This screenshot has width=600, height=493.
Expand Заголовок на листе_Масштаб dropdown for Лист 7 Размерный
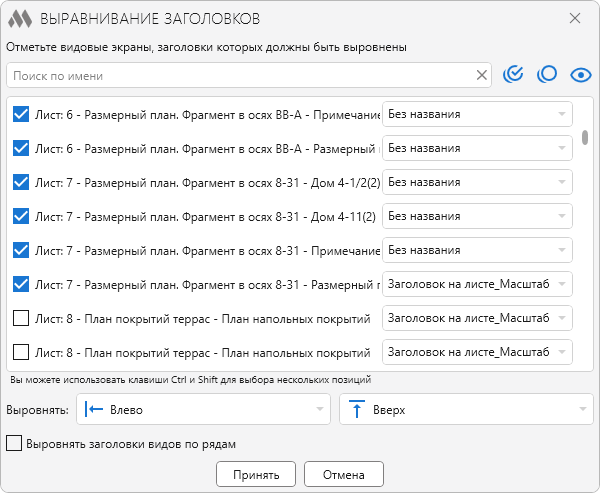tap(477, 284)
